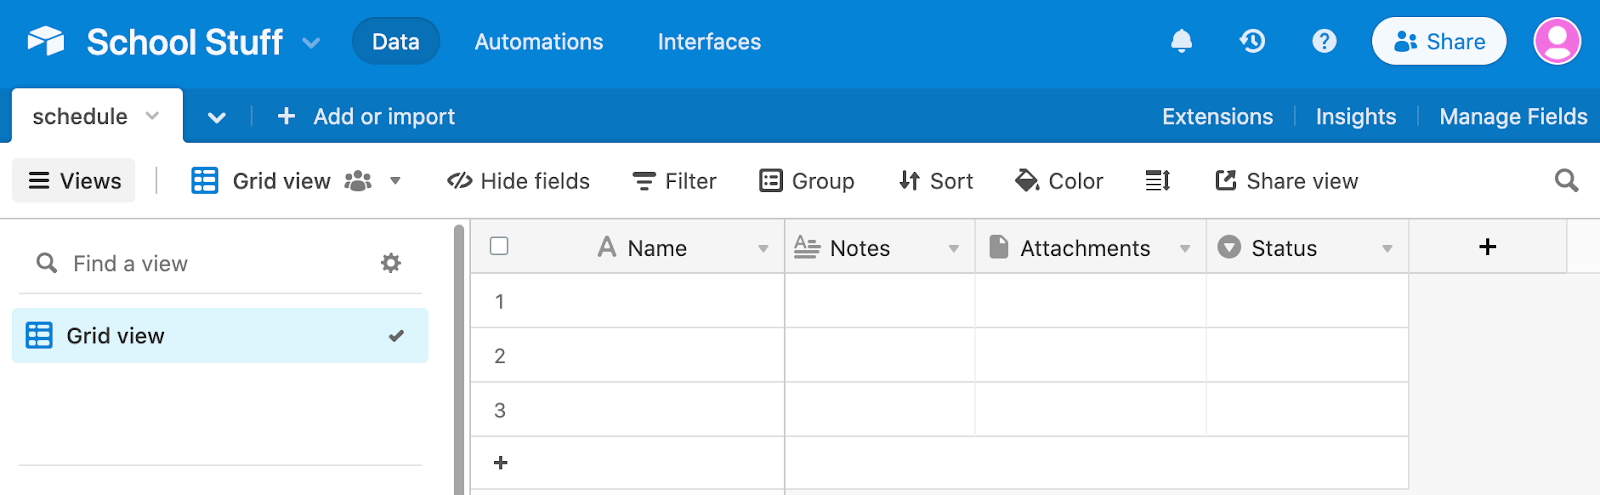Select row 3 Status cell
The width and height of the screenshot is (1600, 495).
[1307, 409]
